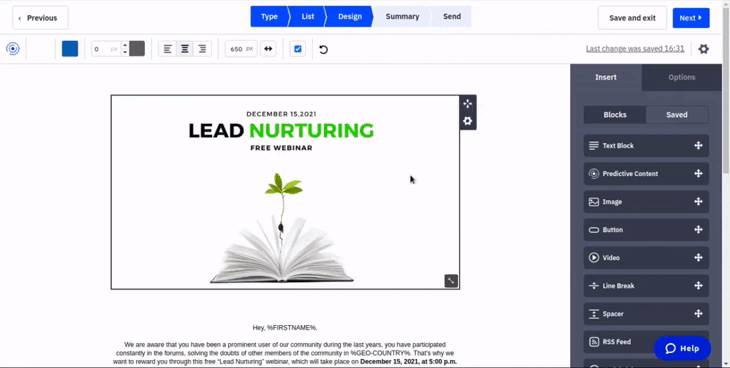730x368 pixels.
Task: Click the Video block item
Action: click(x=646, y=258)
